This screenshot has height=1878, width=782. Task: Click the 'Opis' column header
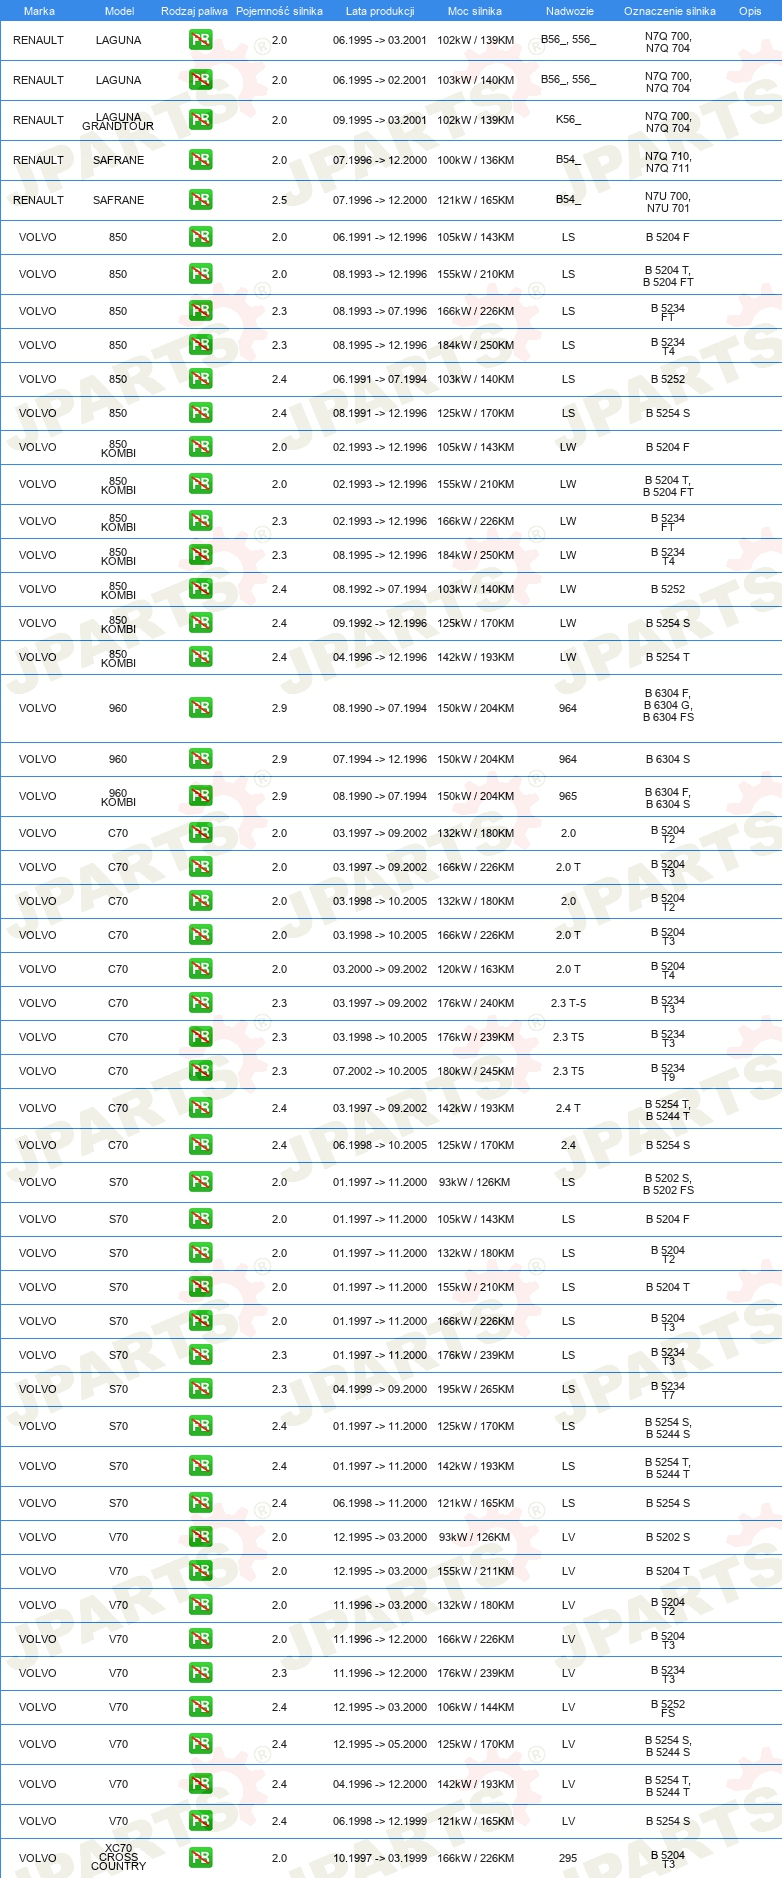tap(750, 11)
